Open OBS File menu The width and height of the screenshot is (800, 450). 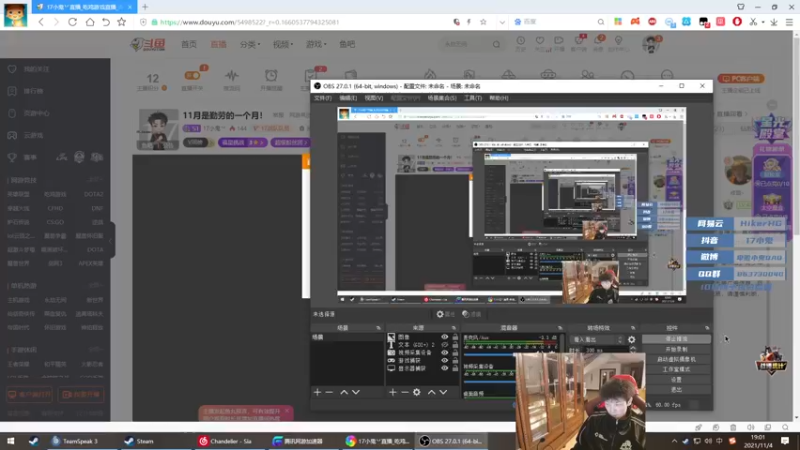pyautogui.click(x=322, y=98)
